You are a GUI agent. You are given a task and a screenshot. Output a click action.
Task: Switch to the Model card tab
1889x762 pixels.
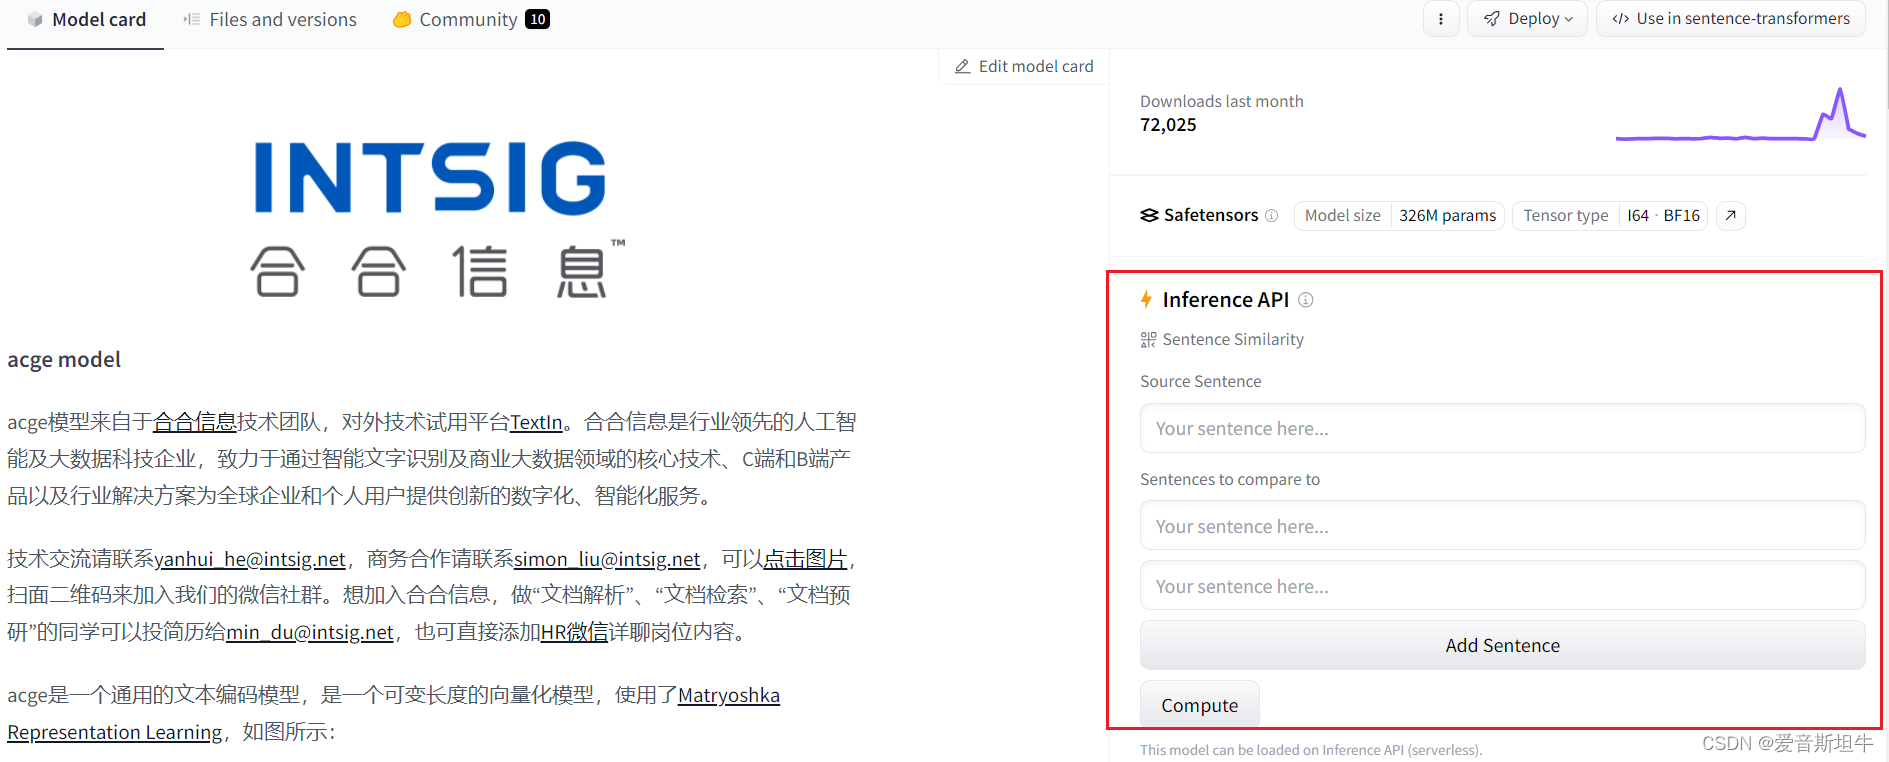pyautogui.click(x=86, y=20)
